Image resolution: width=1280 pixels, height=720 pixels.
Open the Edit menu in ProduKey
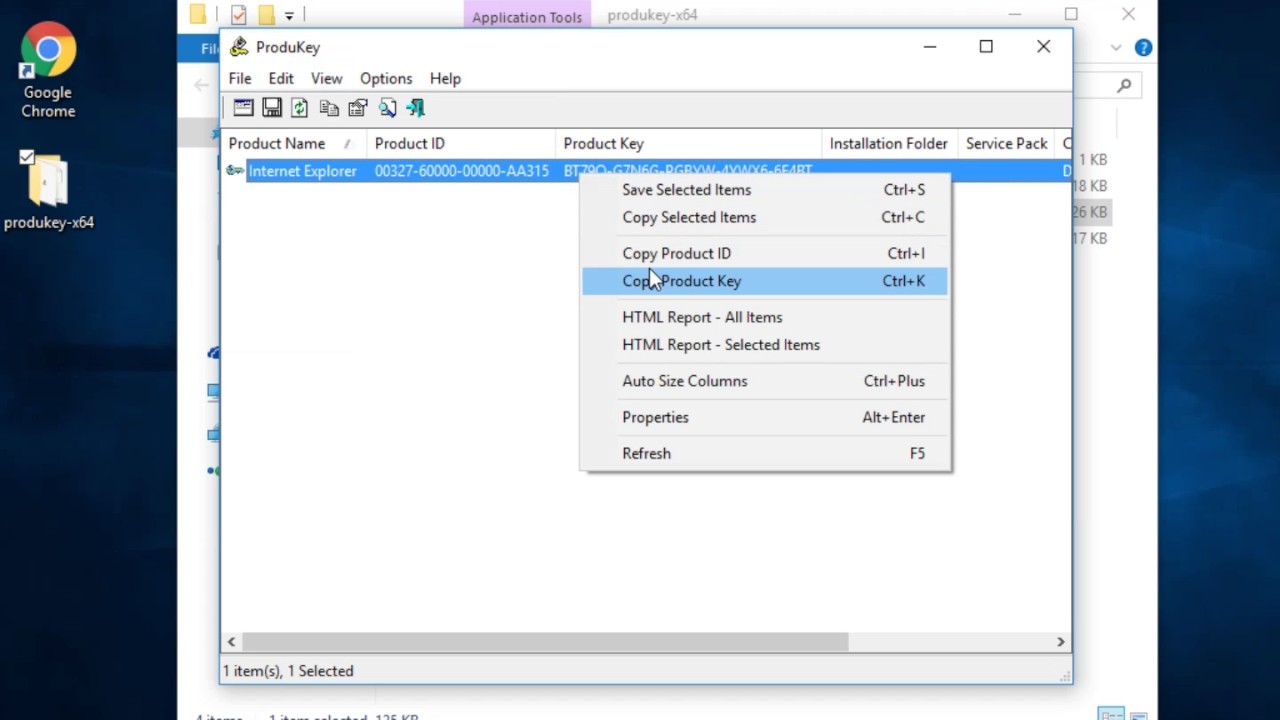[281, 78]
